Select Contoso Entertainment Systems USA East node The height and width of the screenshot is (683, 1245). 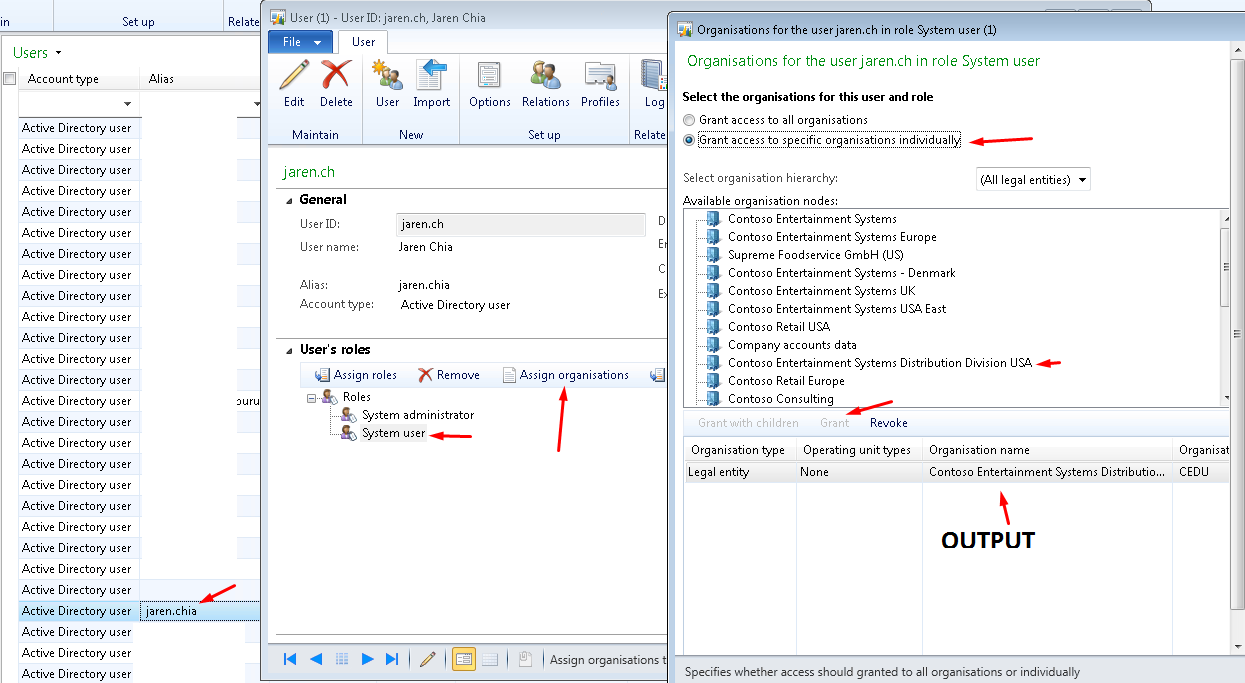click(837, 309)
